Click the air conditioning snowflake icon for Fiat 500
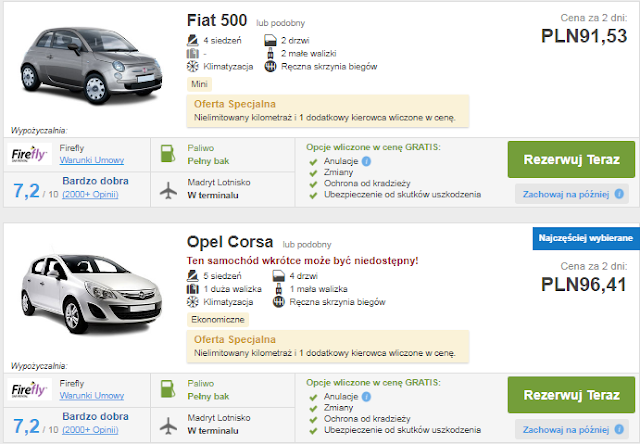 [194, 67]
